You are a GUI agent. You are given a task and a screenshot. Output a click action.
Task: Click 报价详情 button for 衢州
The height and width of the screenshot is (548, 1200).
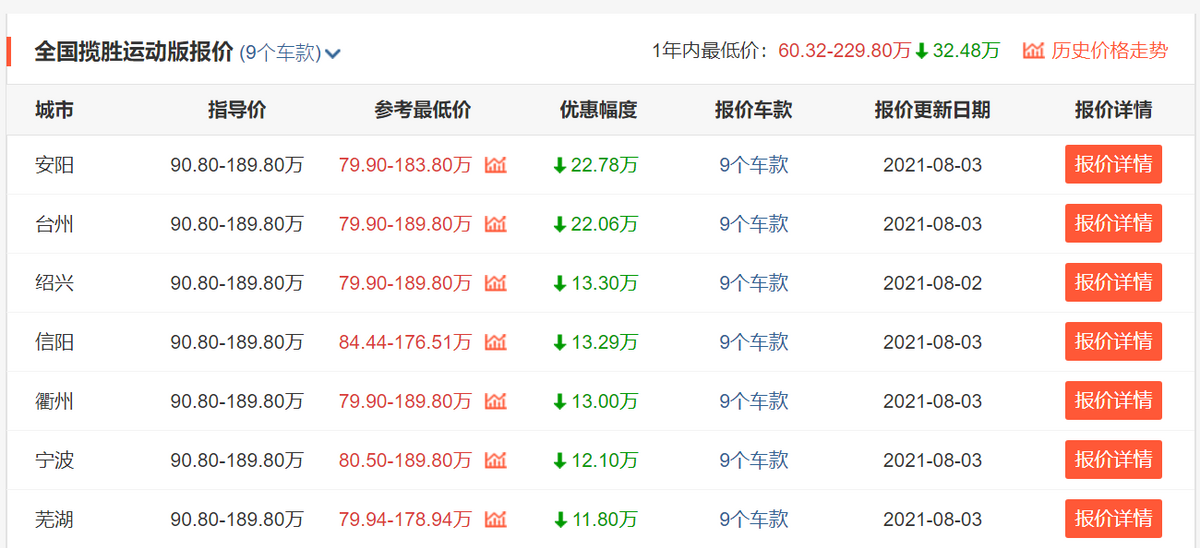1113,400
